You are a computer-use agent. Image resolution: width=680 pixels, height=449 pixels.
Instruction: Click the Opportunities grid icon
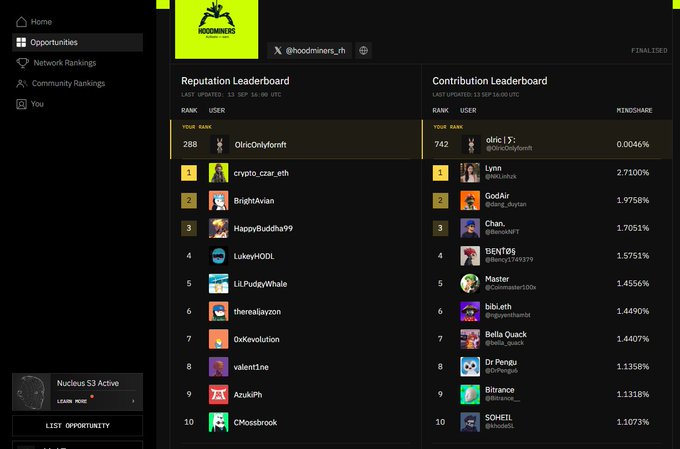(x=21, y=42)
